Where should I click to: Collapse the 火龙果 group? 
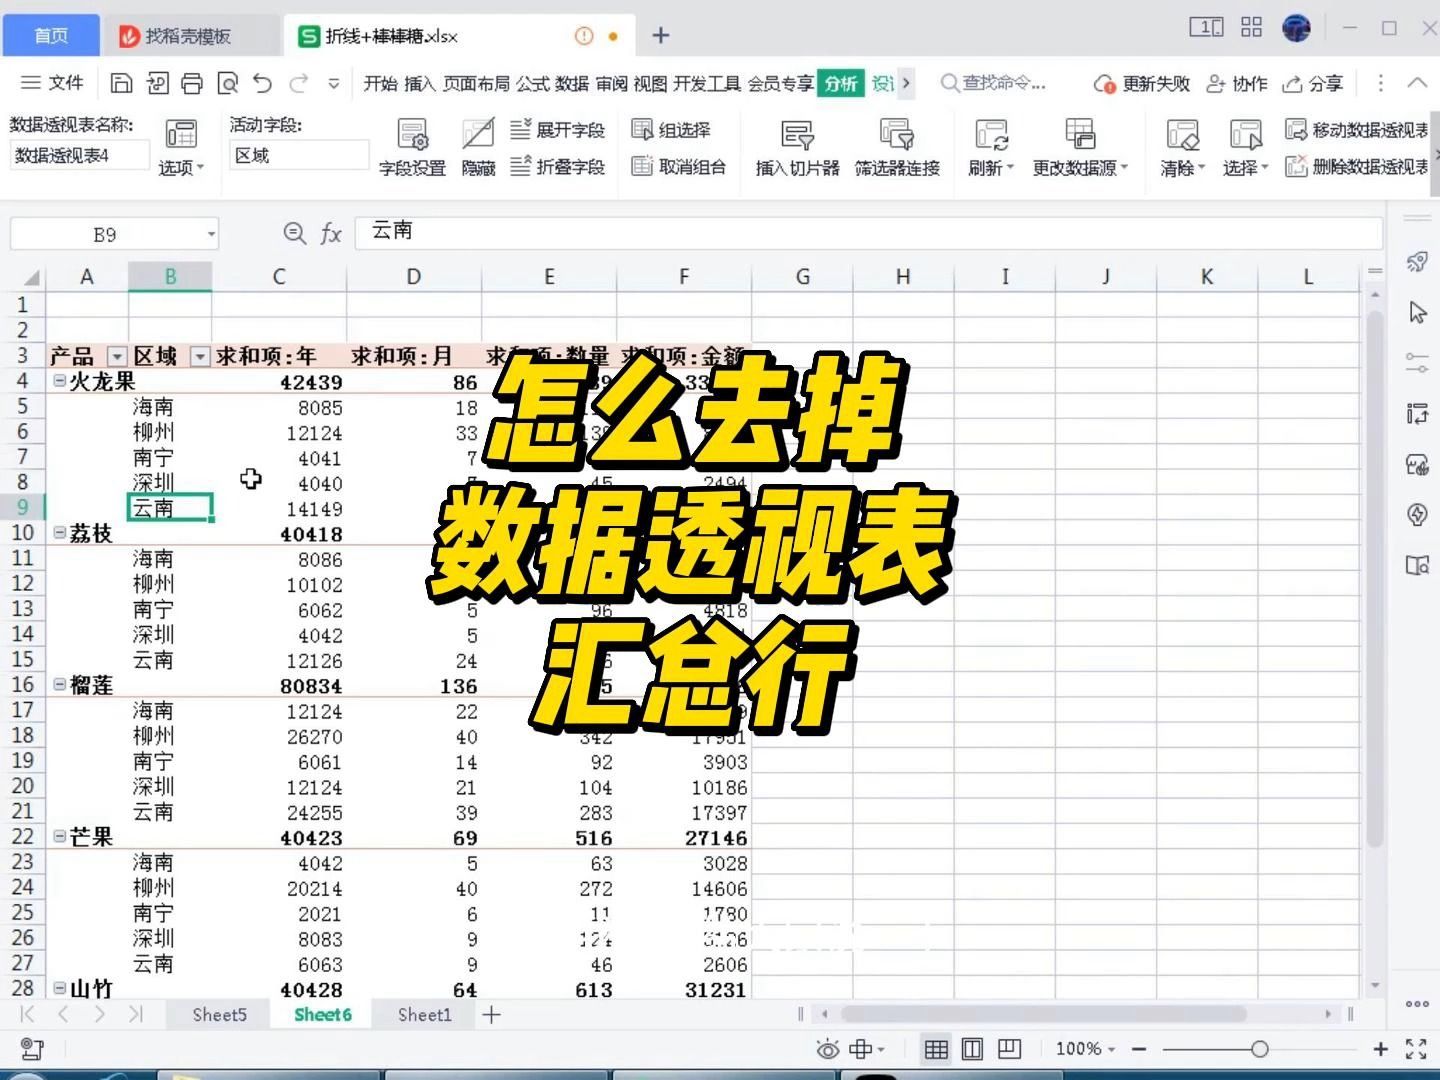[60, 381]
